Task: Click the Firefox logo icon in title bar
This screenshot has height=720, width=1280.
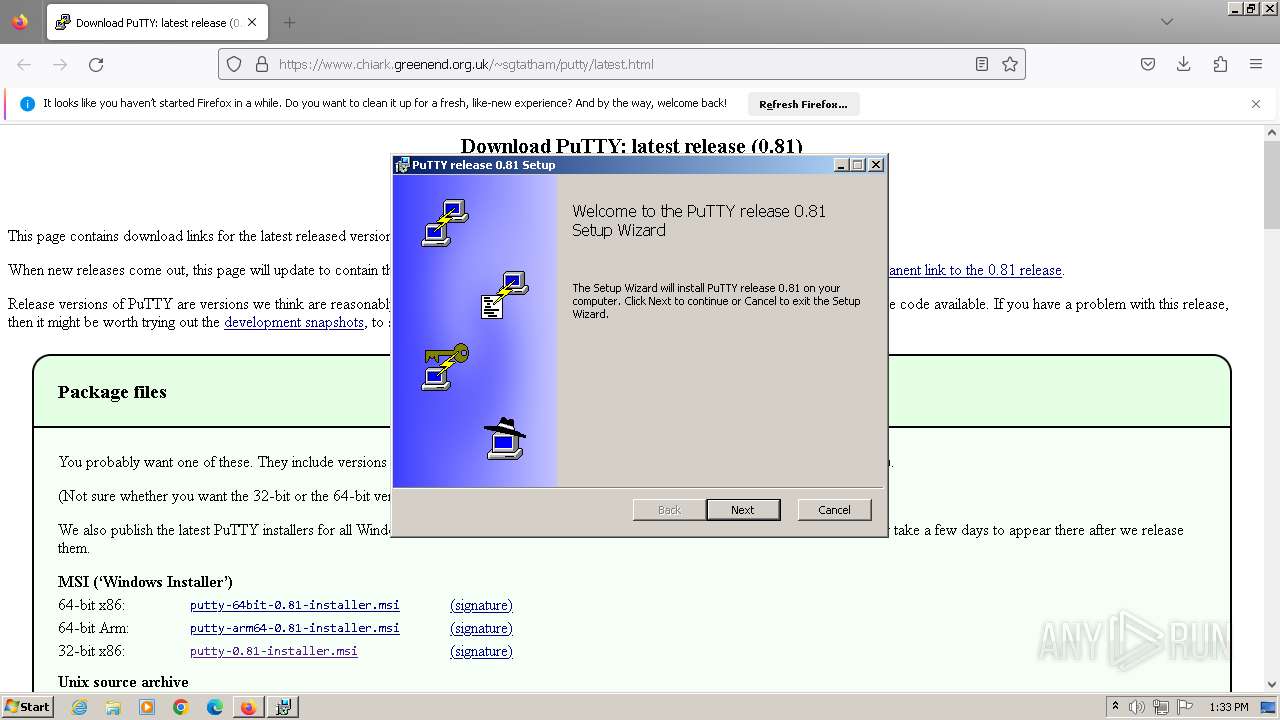Action: 20,21
